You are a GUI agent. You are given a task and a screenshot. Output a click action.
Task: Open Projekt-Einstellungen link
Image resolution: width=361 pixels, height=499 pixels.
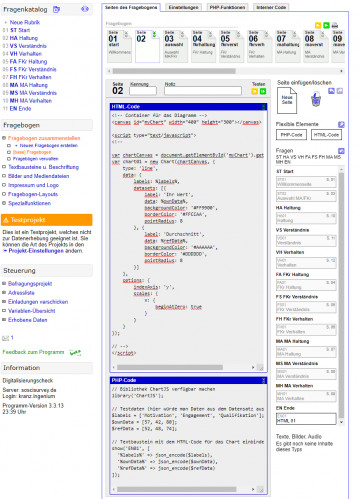pos(36,251)
